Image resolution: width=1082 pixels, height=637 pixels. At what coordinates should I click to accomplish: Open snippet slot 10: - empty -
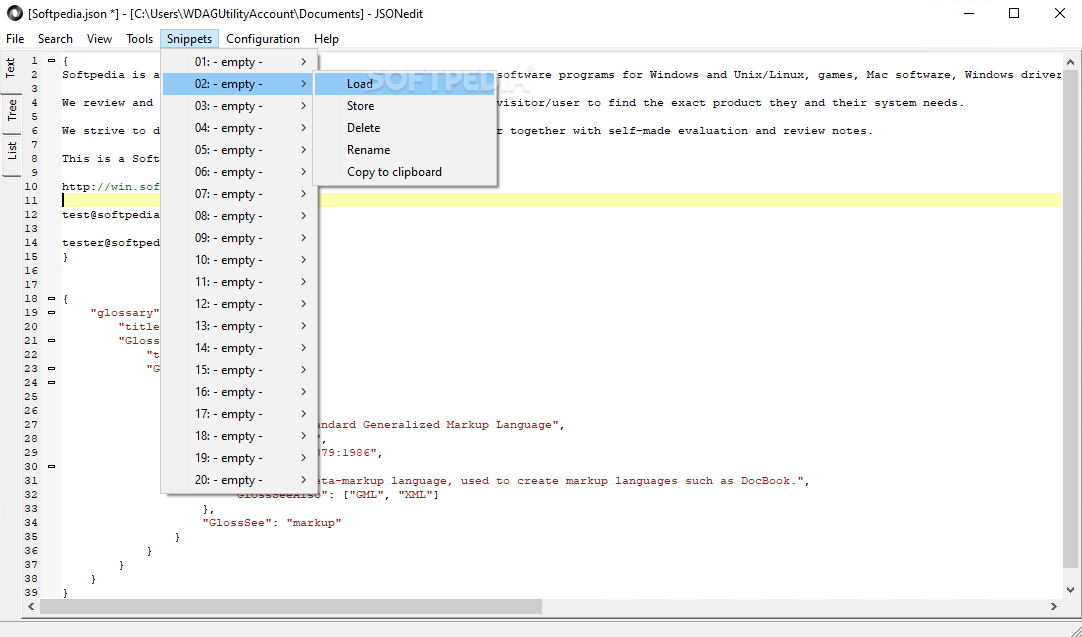click(239, 260)
